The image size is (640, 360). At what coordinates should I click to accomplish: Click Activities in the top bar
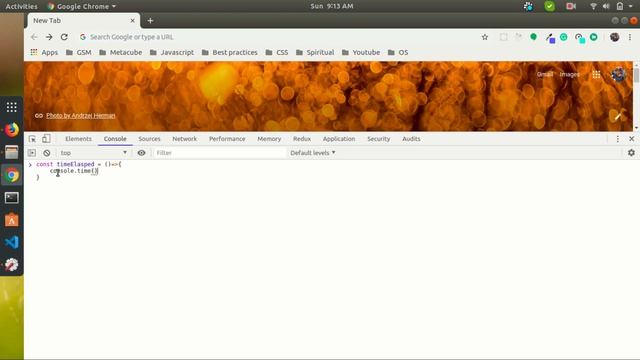coord(21,6)
